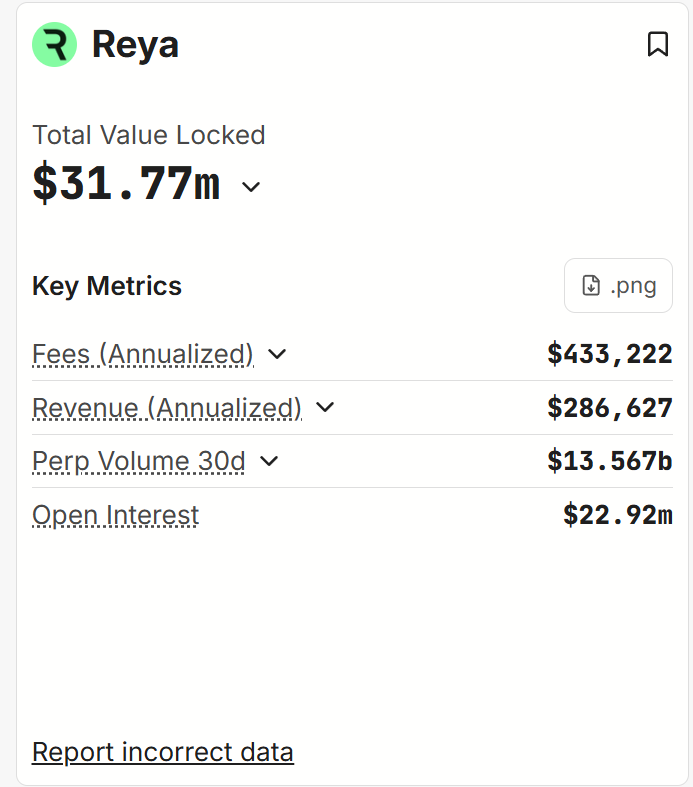This screenshot has height=787, width=693.
Task: Click the Fees (Annualized) label
Action: click(143, 354)
